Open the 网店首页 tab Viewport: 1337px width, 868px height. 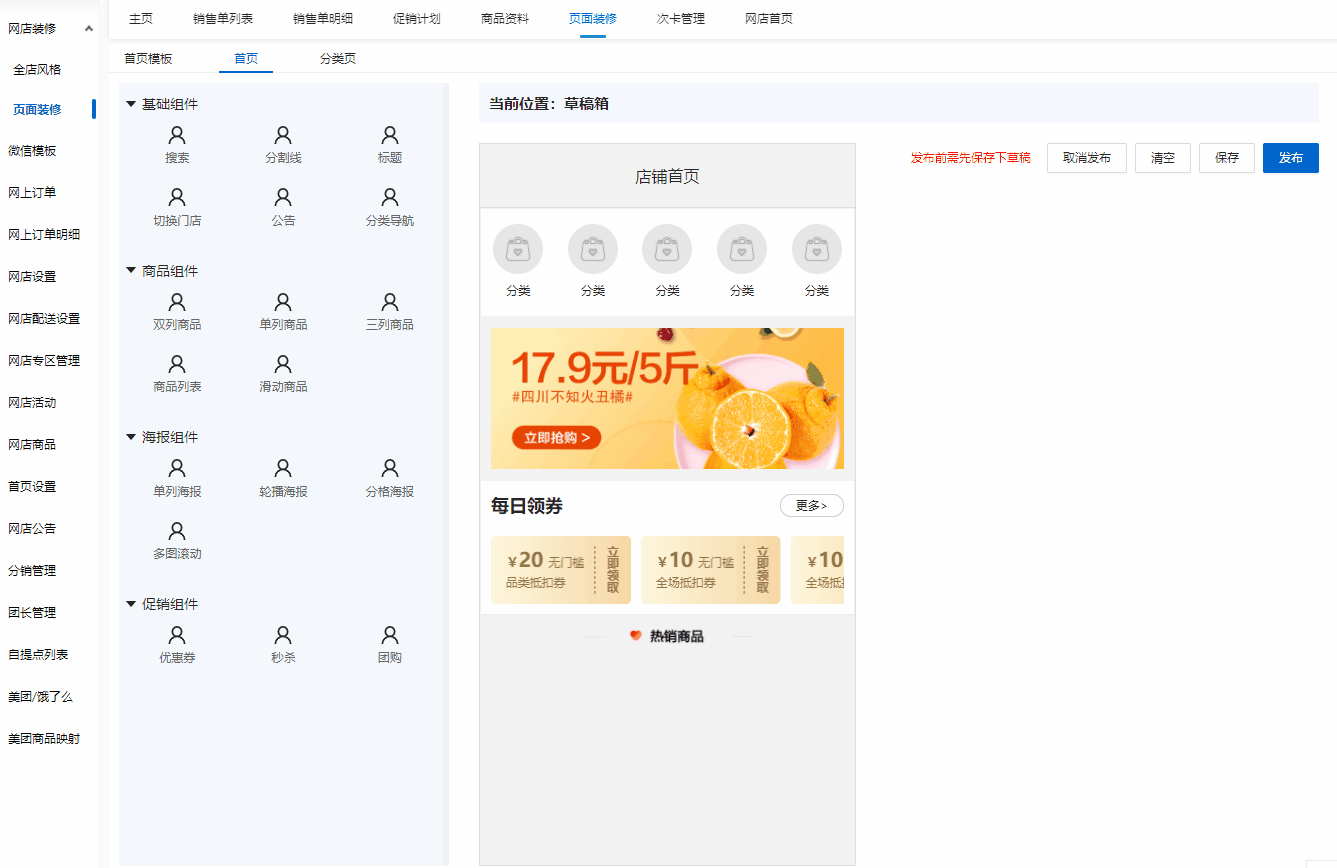(769, 19)
